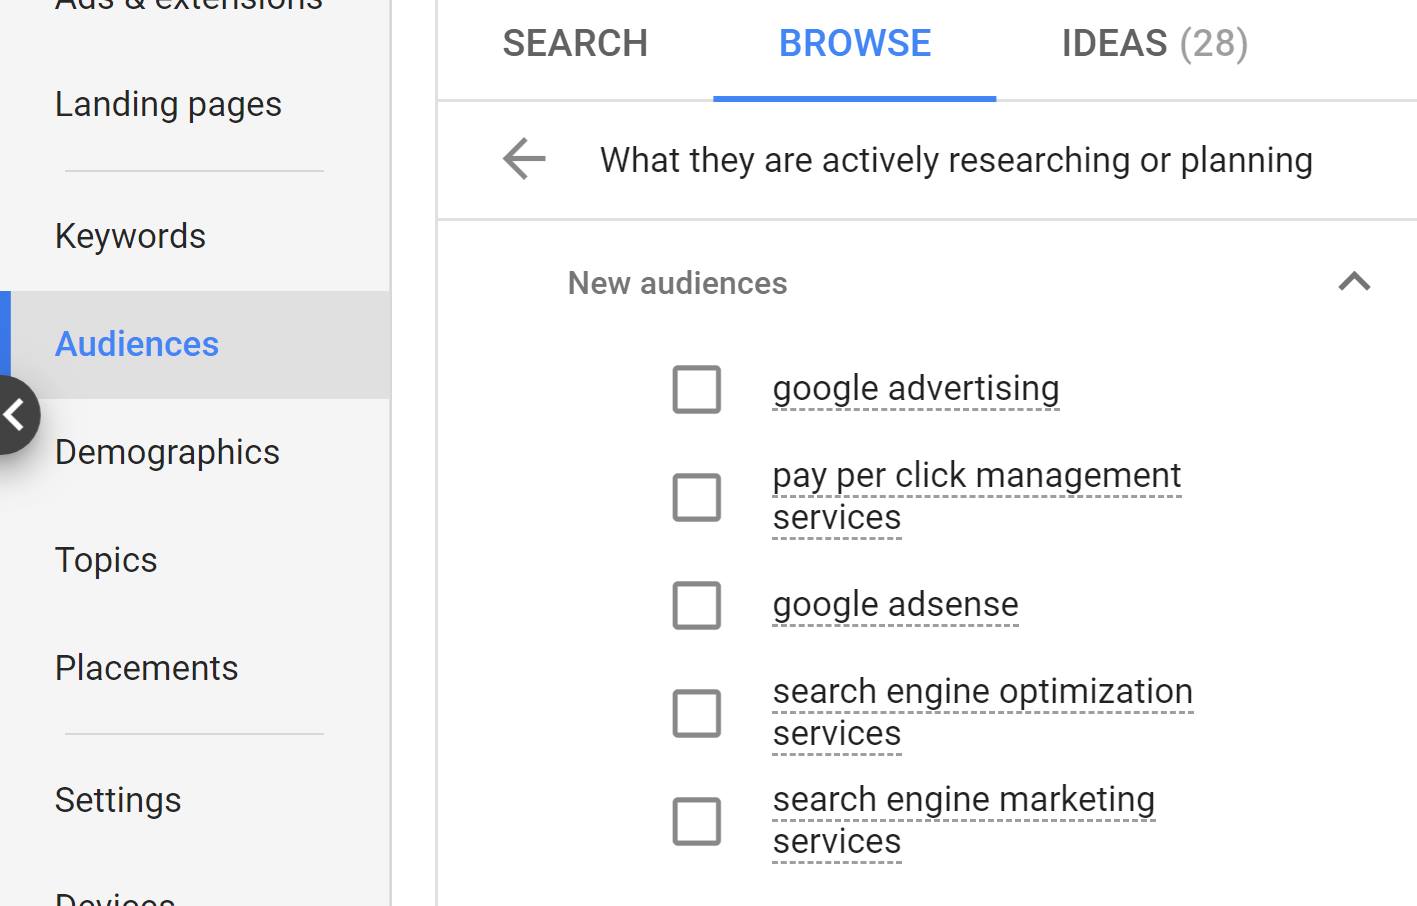Check pay per click management services
The image size is (1417, 906).
coord(697,497)
